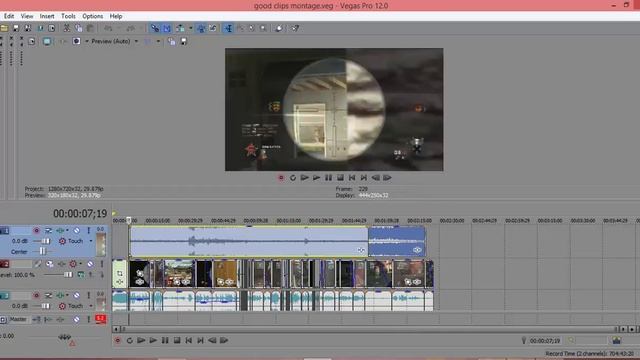Image resolution: width=640 pixels, height=360 pixels.
Task: Open Track FX on audio track 1
Action: [x=60, y=230]
